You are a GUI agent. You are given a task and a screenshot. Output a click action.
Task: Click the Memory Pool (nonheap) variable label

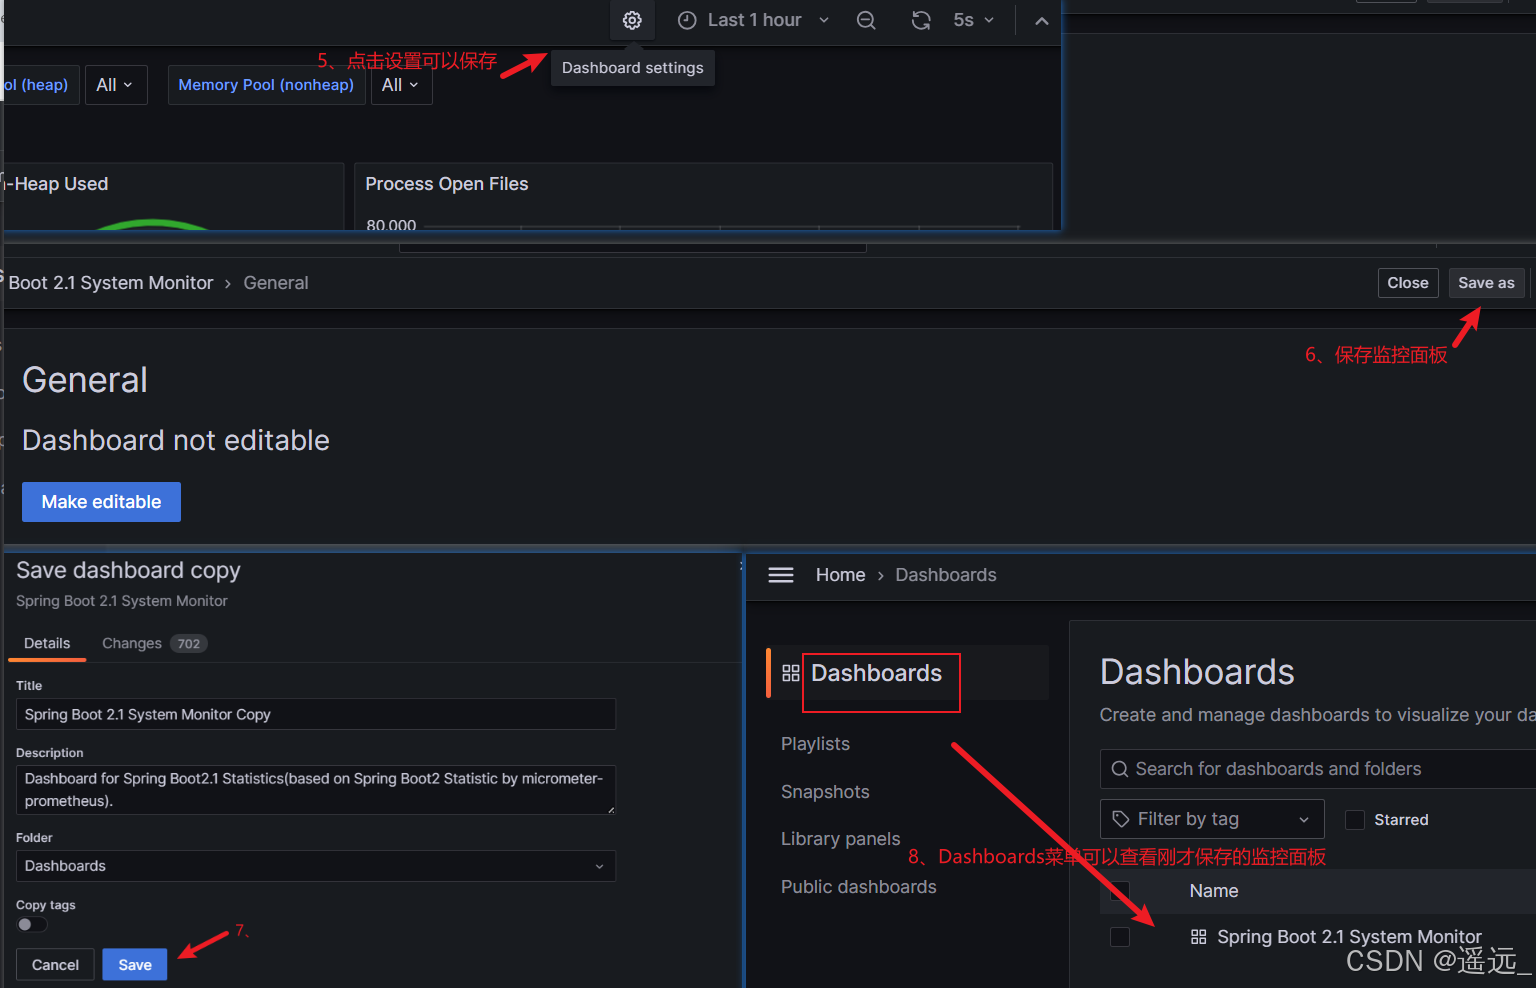pos(266,85)
